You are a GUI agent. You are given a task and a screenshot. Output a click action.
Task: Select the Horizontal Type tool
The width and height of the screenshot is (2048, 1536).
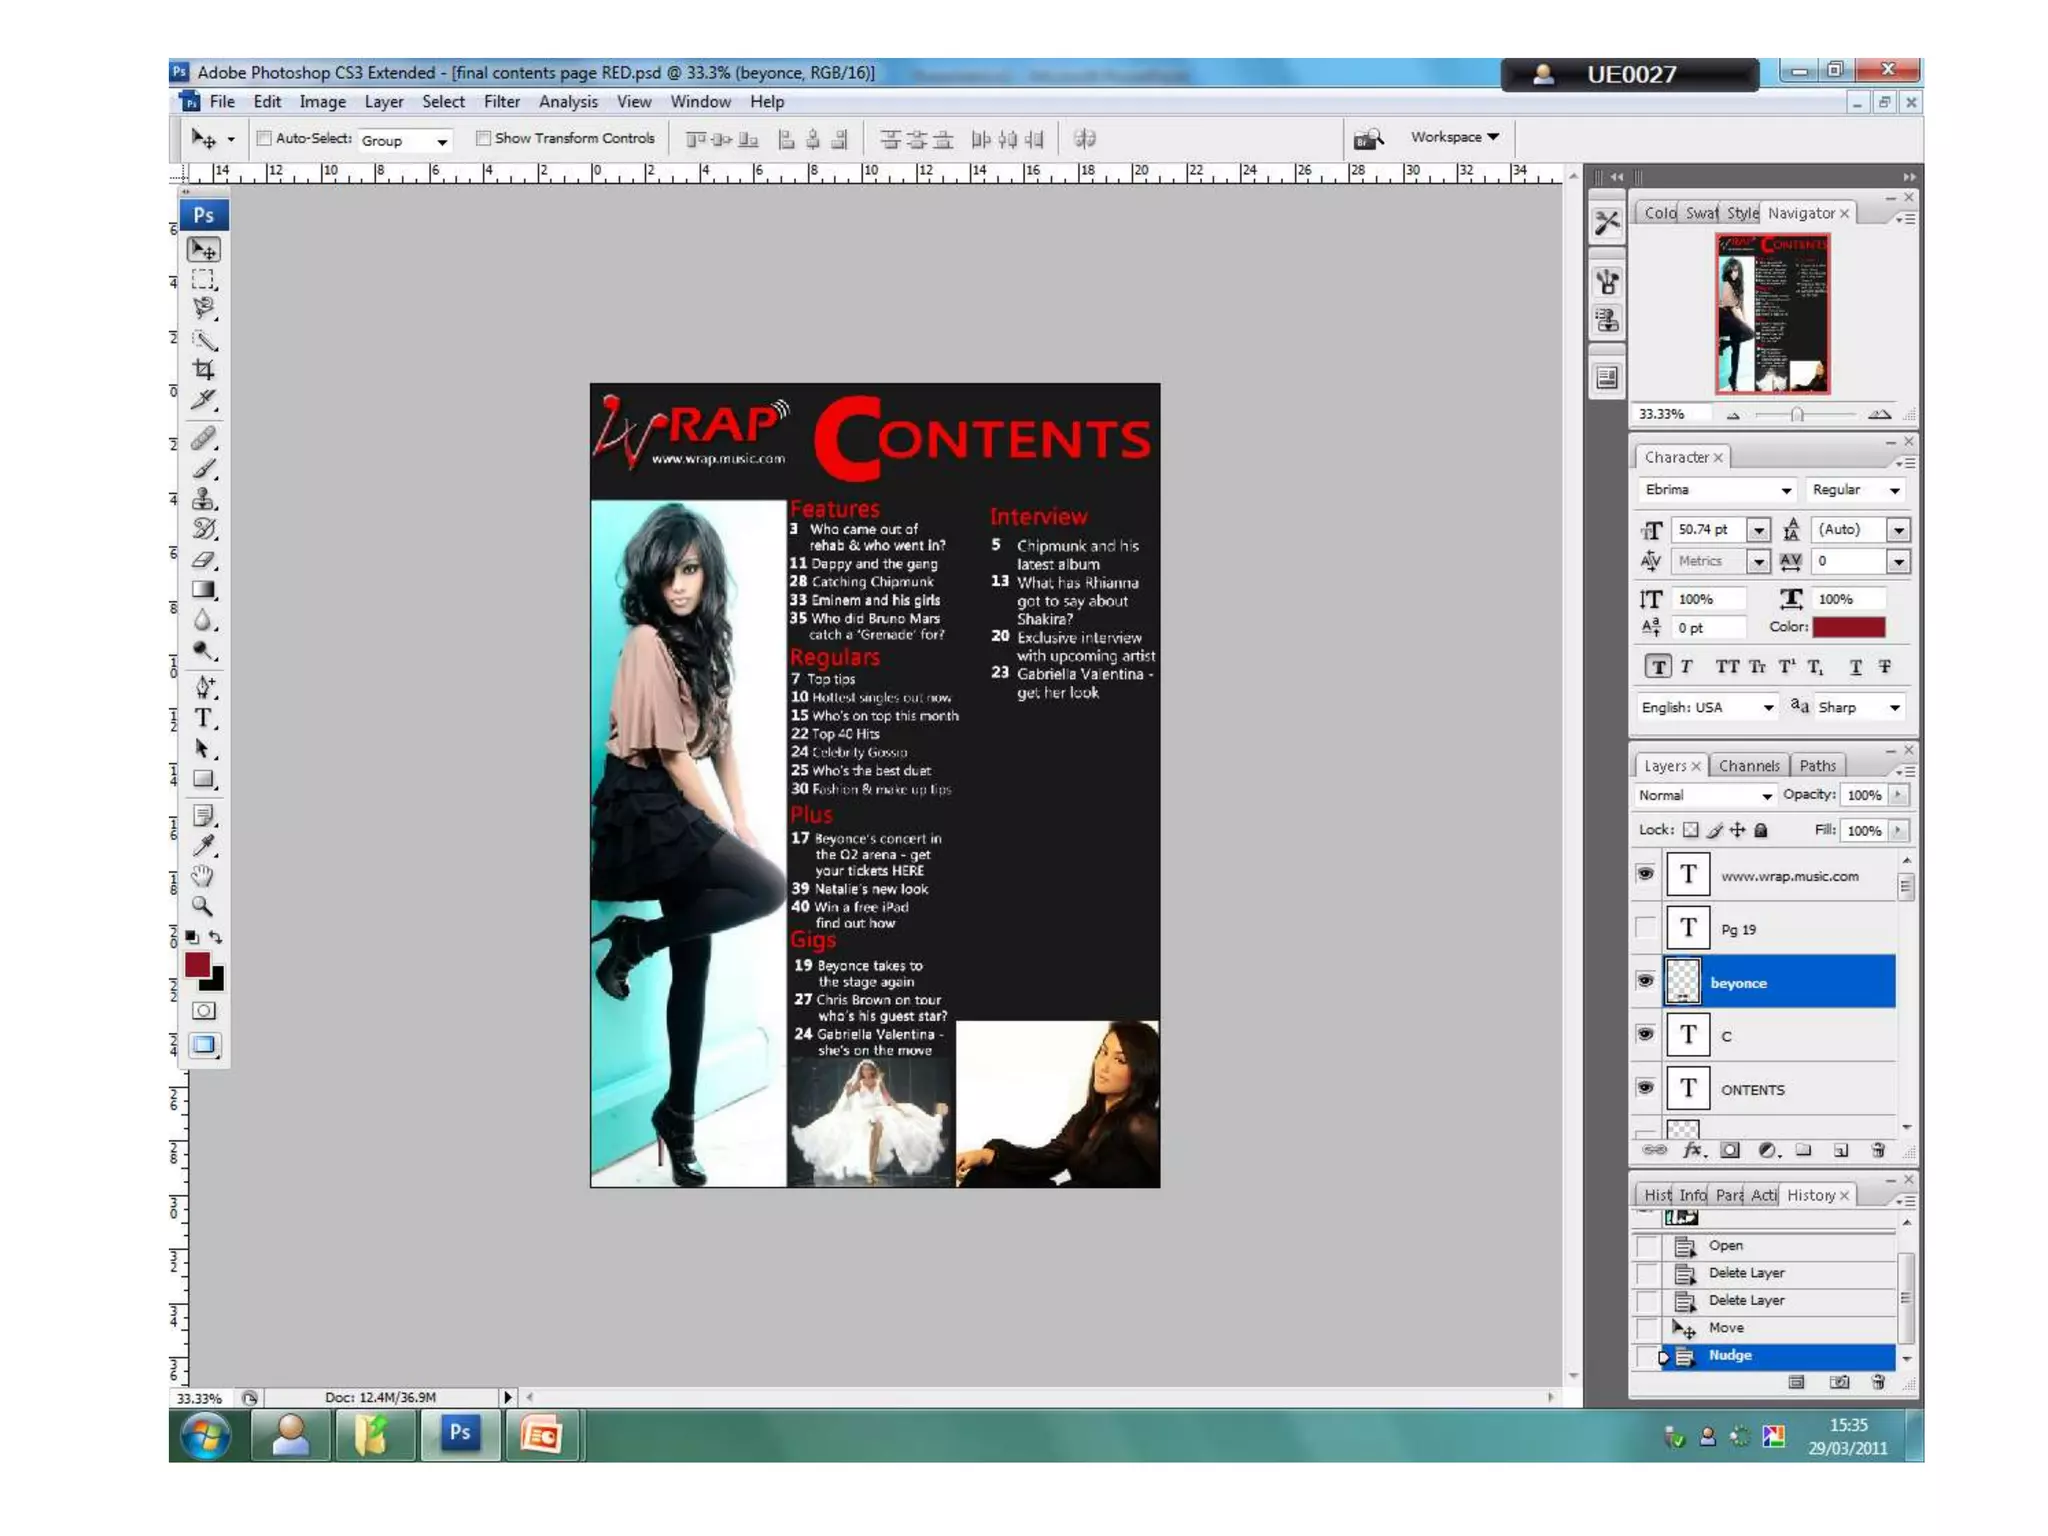point(204,718)
